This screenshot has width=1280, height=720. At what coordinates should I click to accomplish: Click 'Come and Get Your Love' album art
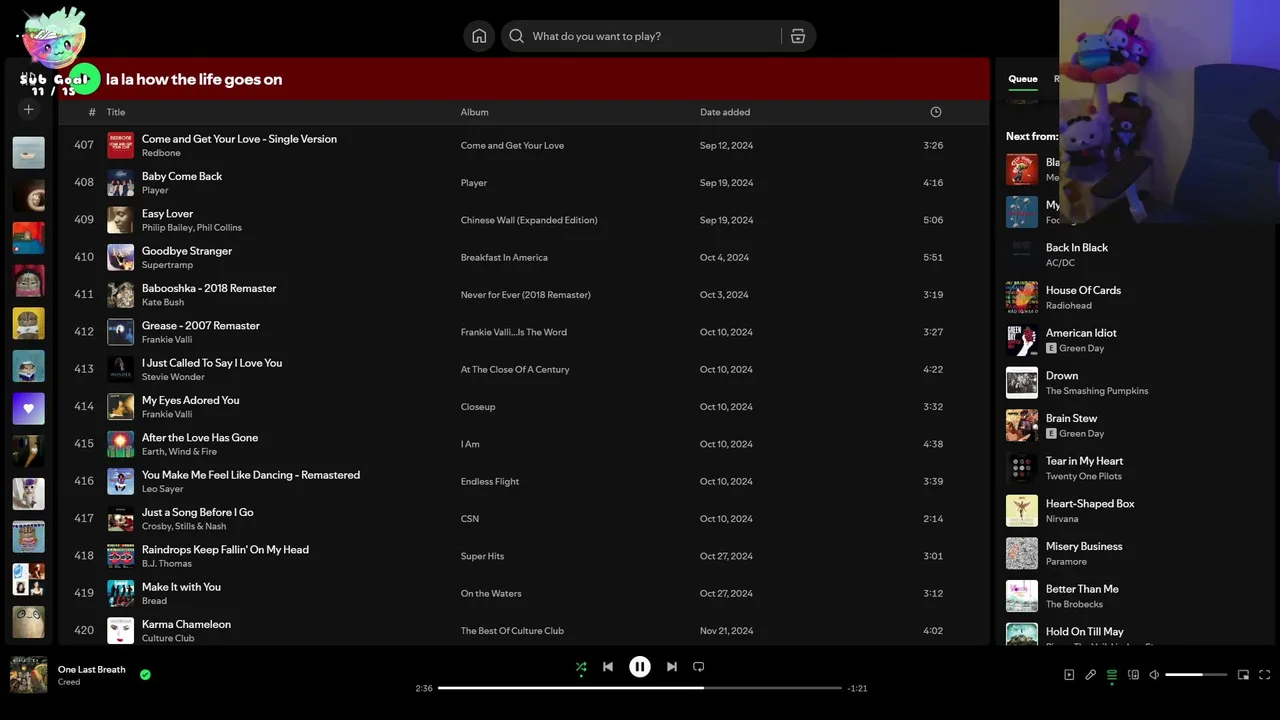[x=121, y=145]
